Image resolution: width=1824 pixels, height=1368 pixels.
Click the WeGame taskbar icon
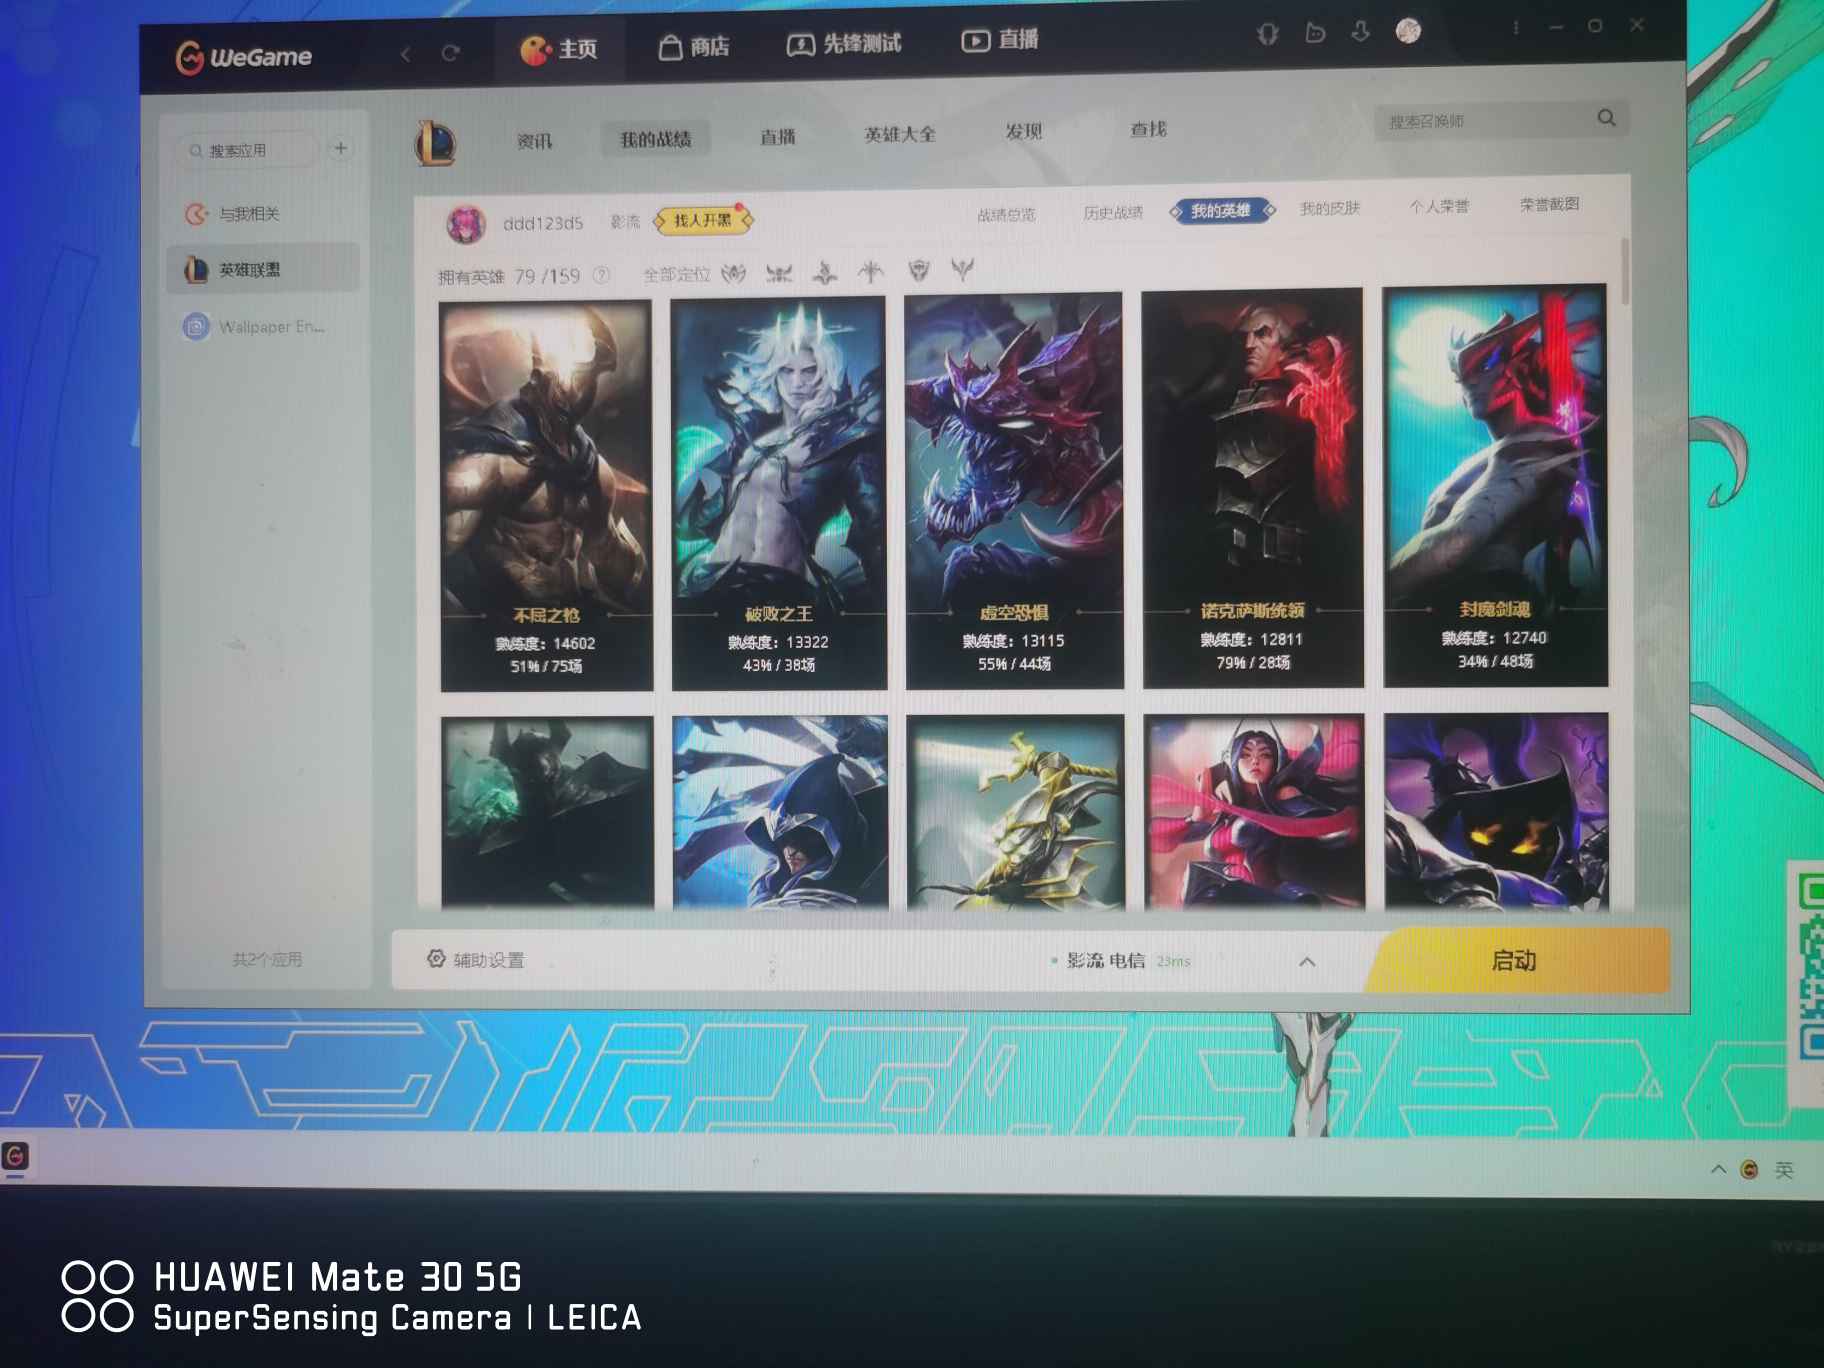point(15,1157)
